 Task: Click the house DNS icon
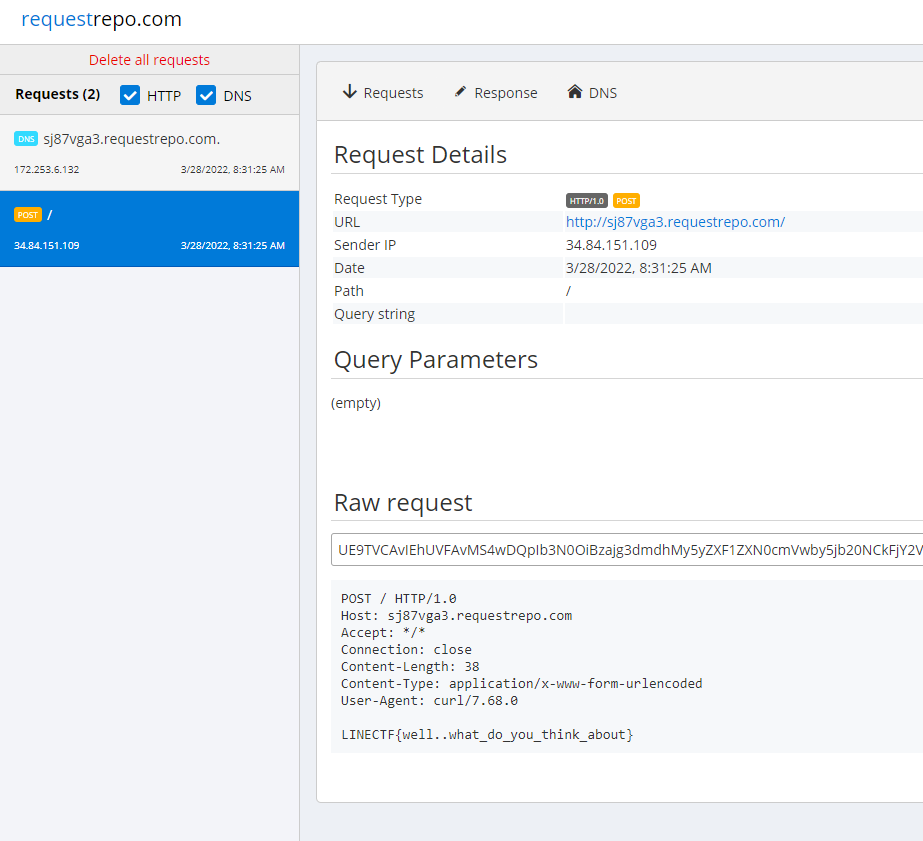click(575, 92)
